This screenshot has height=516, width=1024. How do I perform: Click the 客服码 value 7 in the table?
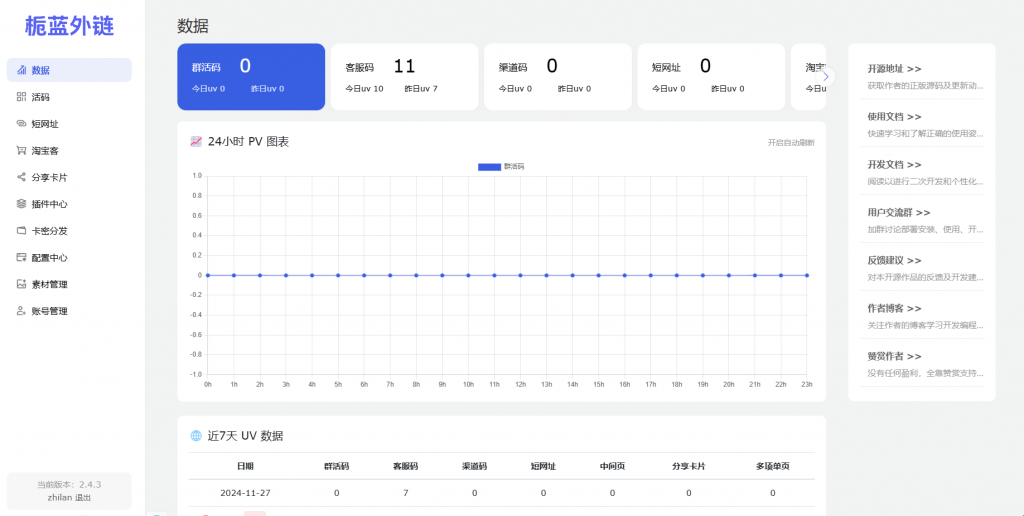tap(406, 493)
